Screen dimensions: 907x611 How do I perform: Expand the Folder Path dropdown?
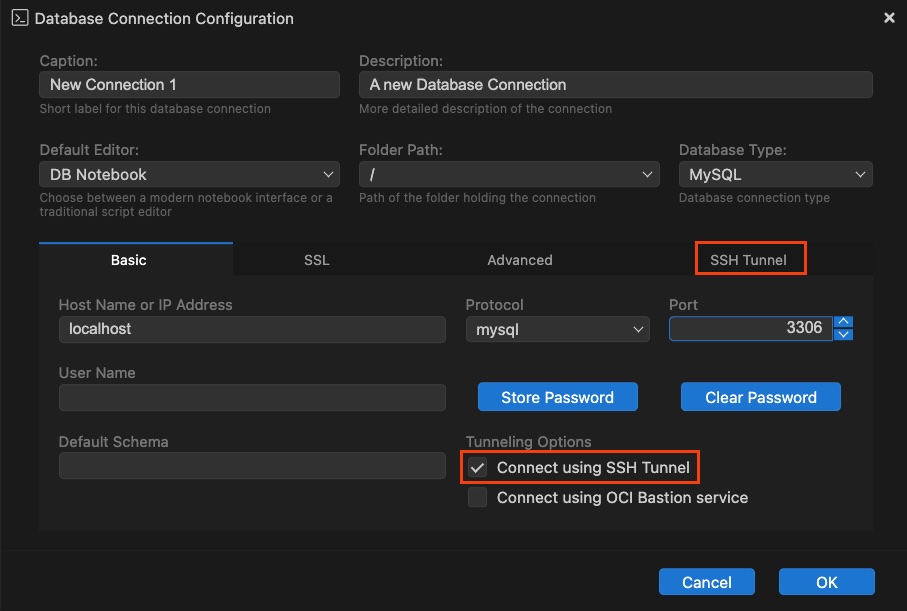coord(509,174)
